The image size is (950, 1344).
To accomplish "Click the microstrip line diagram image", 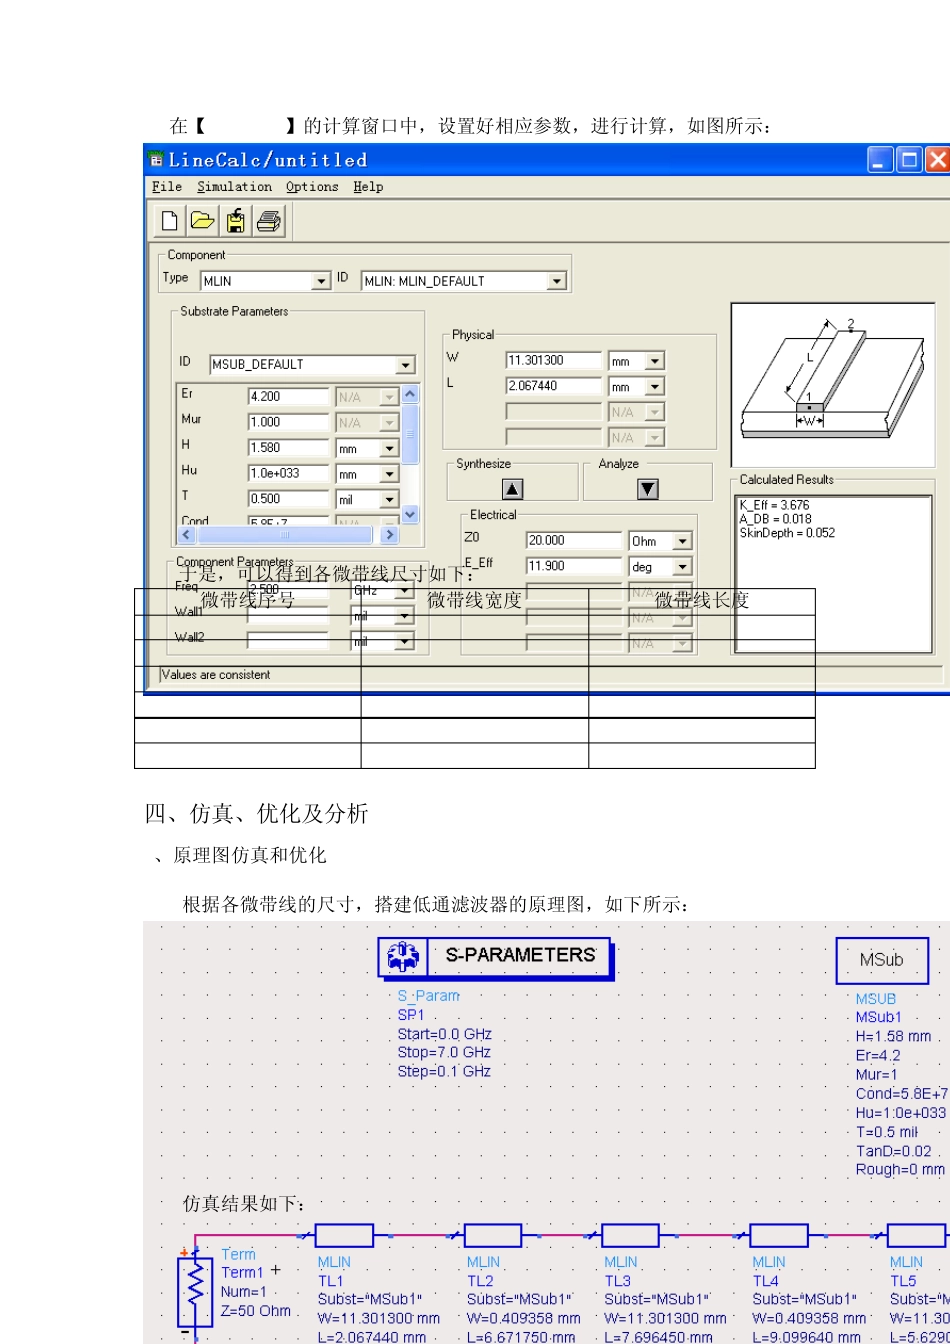I will pos(832,385).
